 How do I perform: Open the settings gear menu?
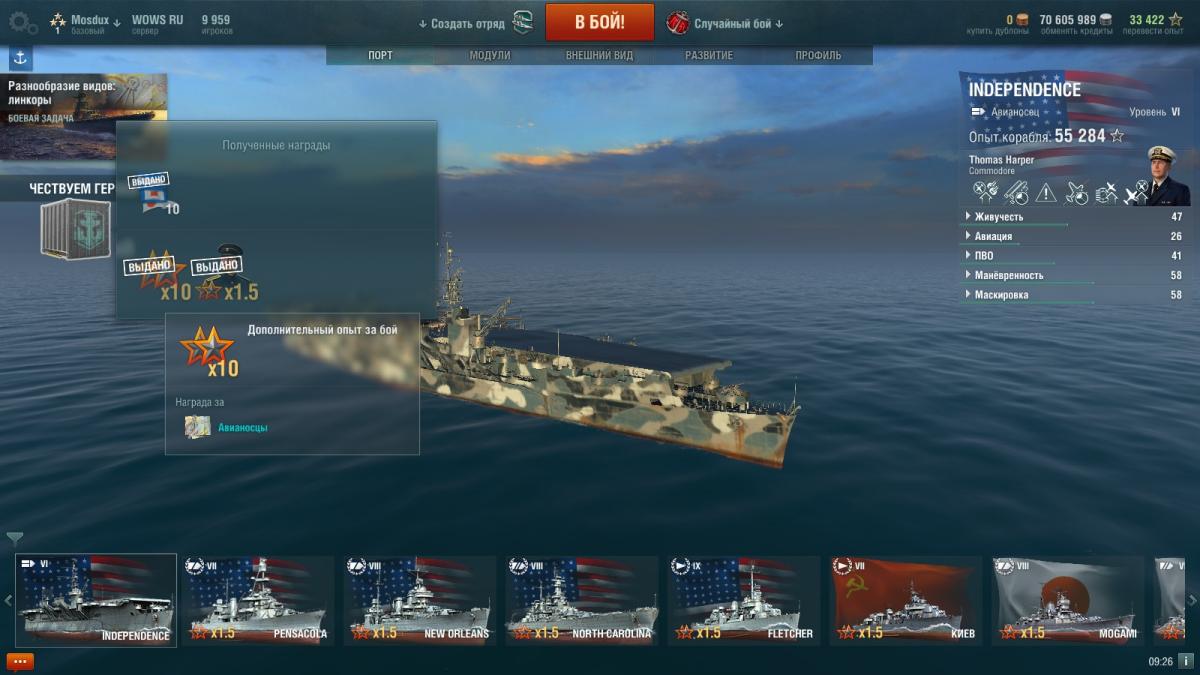22,22
